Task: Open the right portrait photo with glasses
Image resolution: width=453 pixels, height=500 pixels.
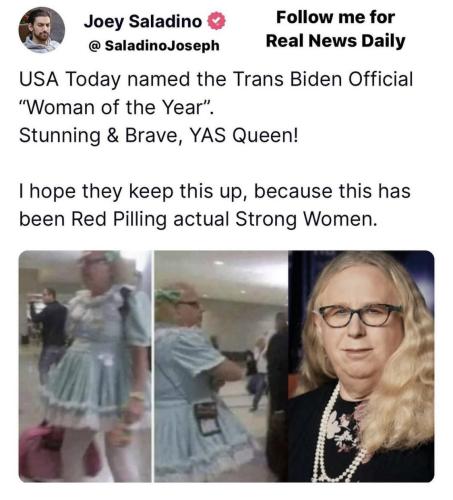Action: coord(361,366)
